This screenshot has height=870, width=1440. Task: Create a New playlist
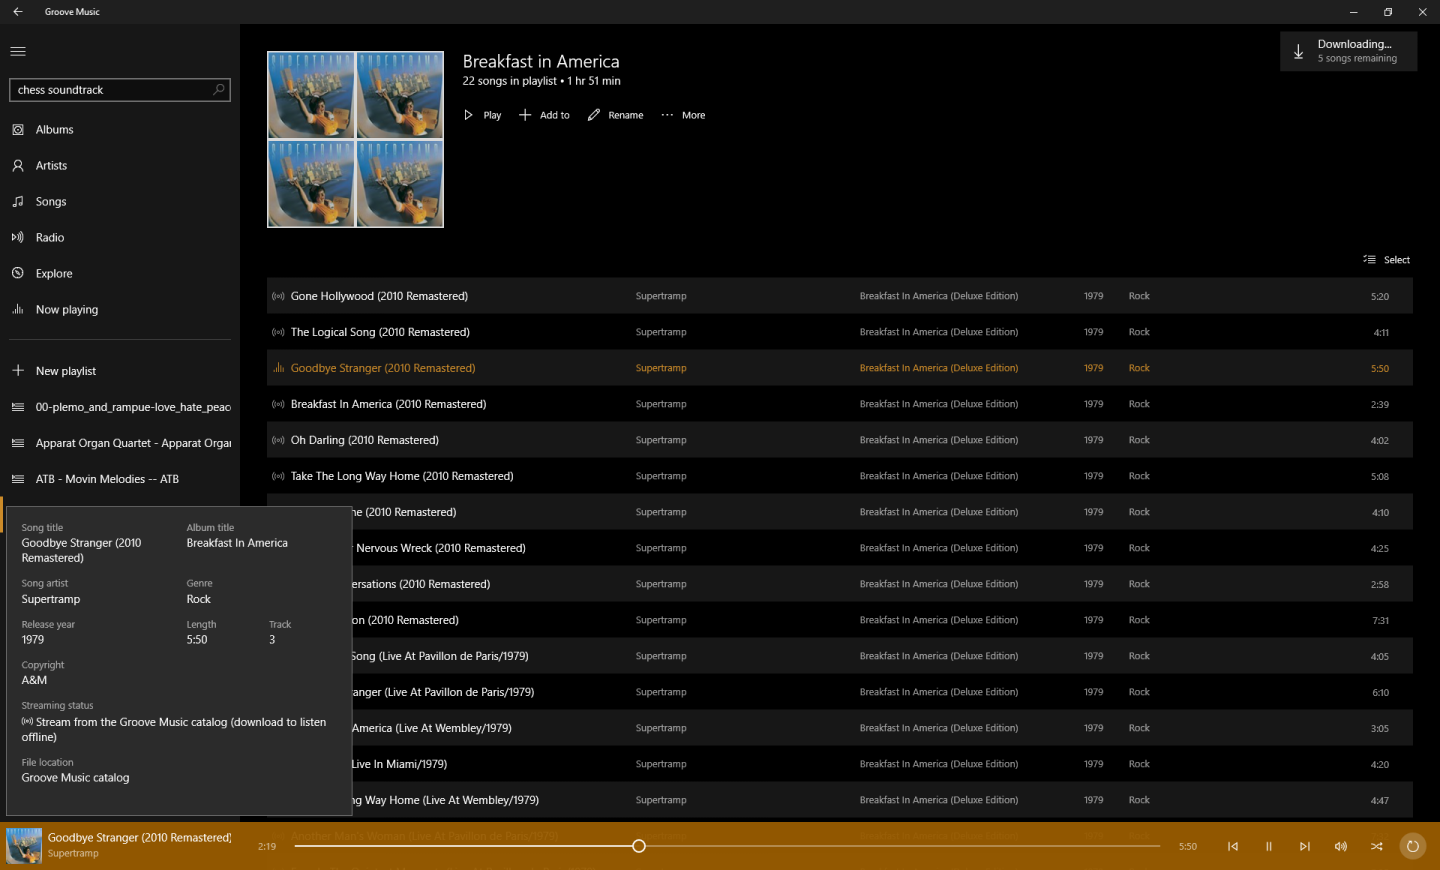point(120,371)
